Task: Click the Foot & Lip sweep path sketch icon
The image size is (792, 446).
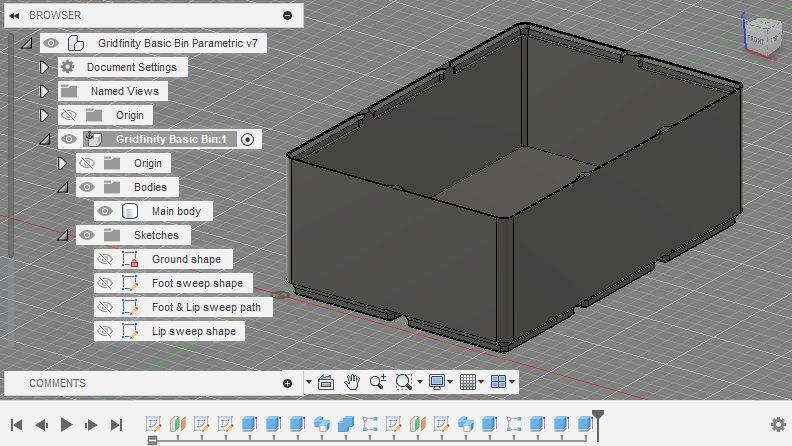Action: tap(130, 307)
